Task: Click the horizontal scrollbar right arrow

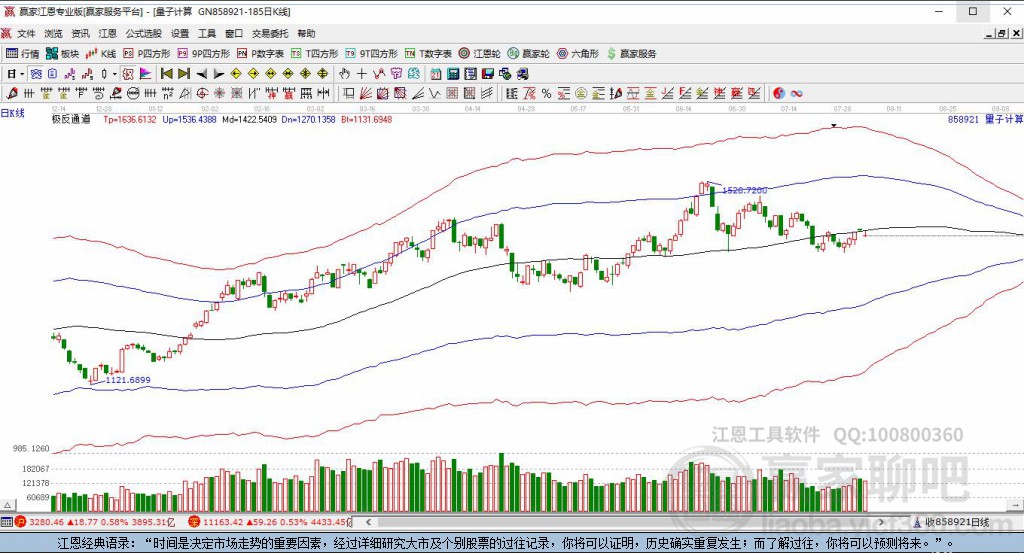Action: pyautogui.click(x=881, y=522)
